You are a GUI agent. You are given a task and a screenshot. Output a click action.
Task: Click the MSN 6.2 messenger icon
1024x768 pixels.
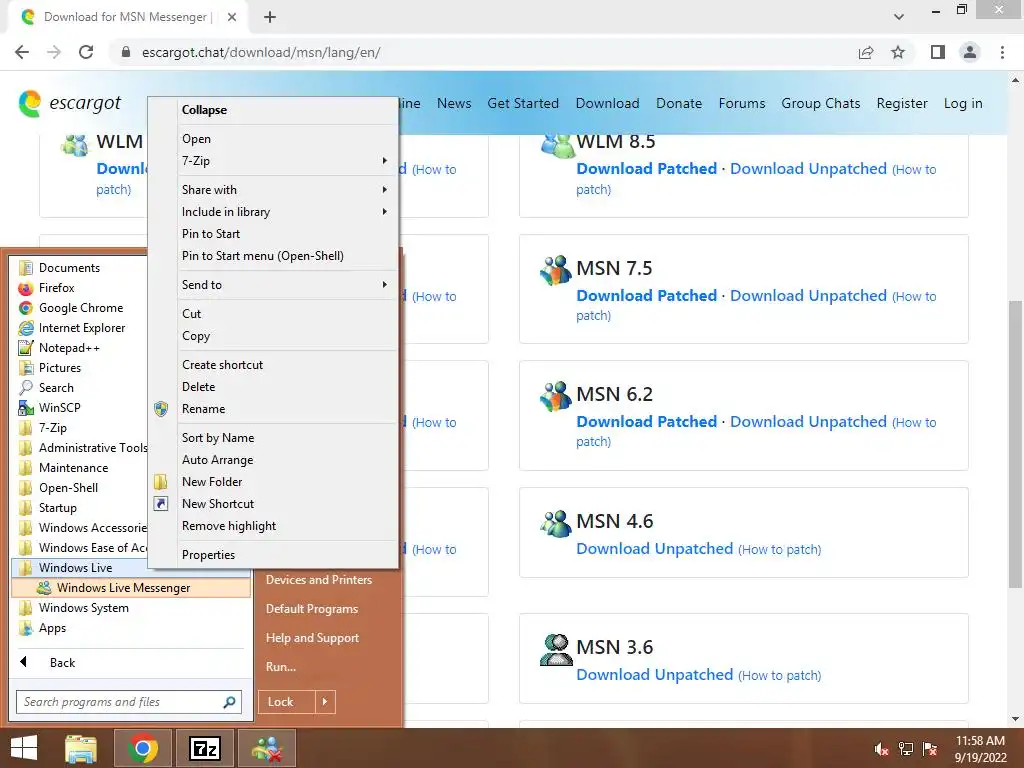pyautogui.click(x=556, y=396)
